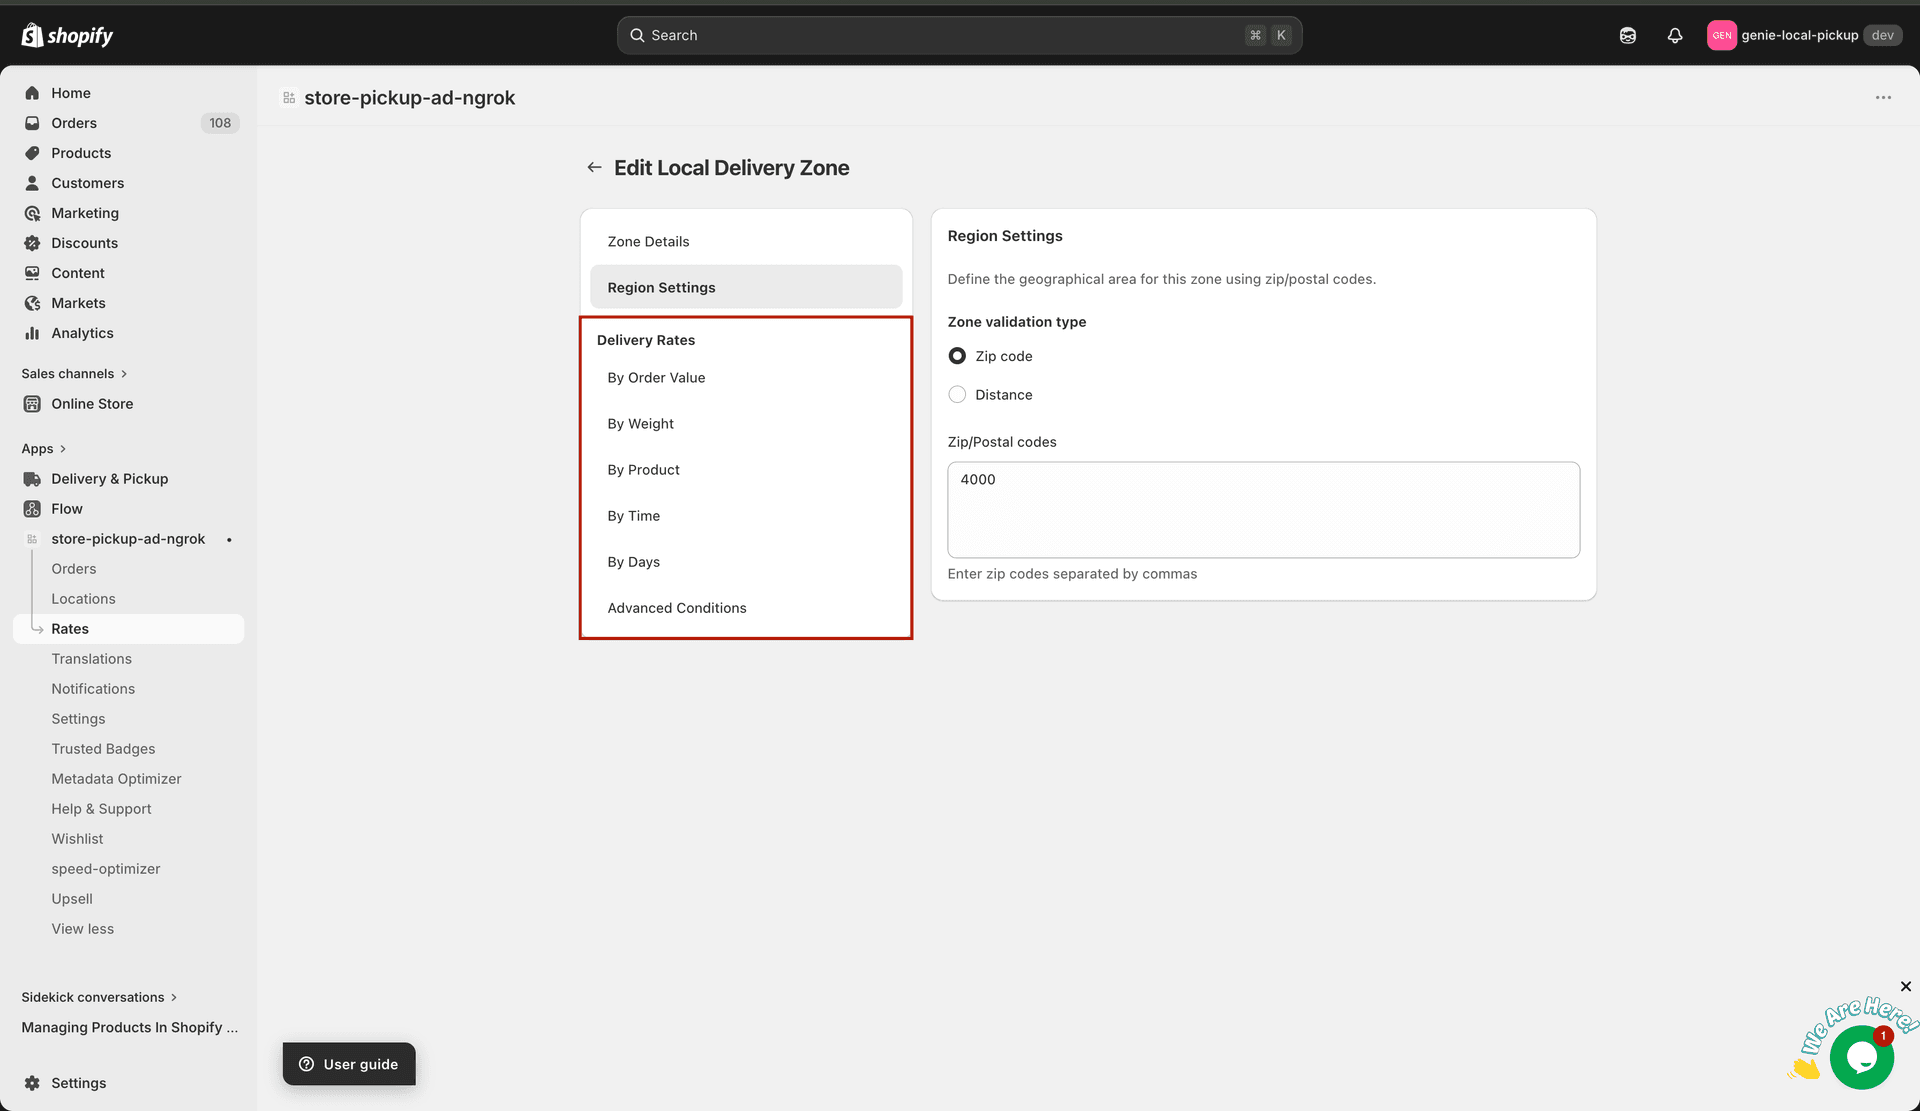Open Trusted Badges
Screen dimensions: 1920x1111
coord(103,749)
